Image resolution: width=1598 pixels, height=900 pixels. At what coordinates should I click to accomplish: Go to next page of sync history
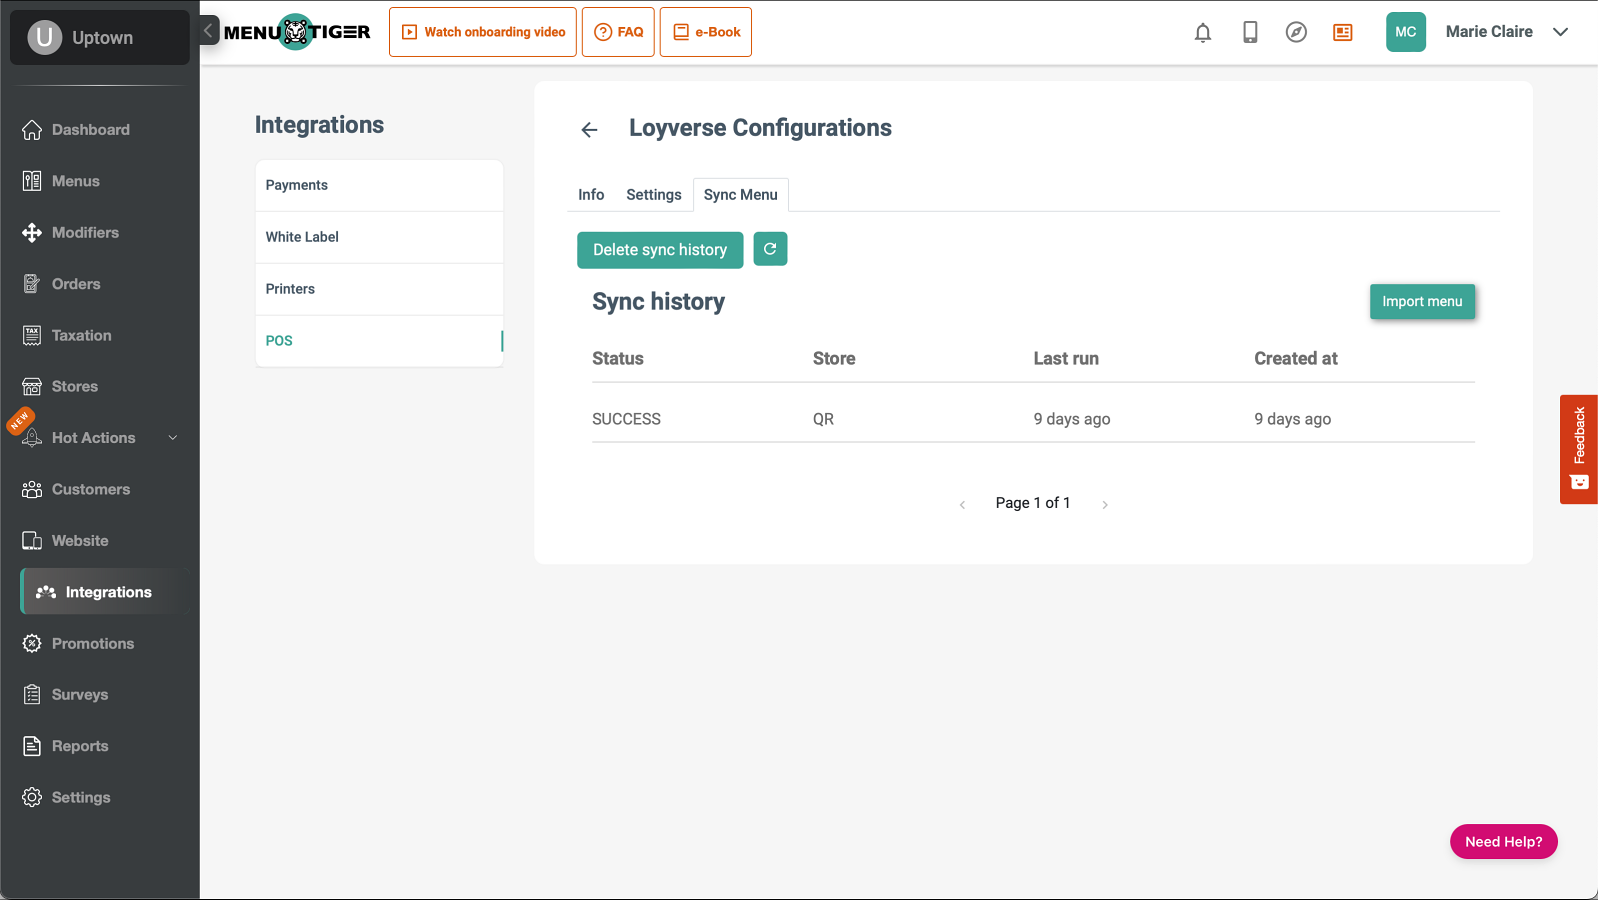pyautogui.click(x=1105, y=504)
